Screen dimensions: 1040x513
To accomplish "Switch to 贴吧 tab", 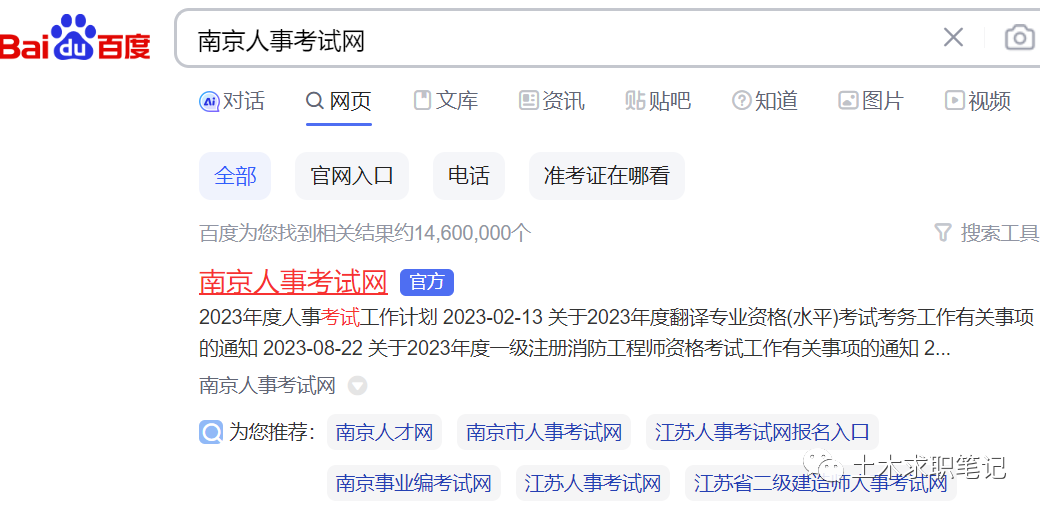I will tap(658, 101).
